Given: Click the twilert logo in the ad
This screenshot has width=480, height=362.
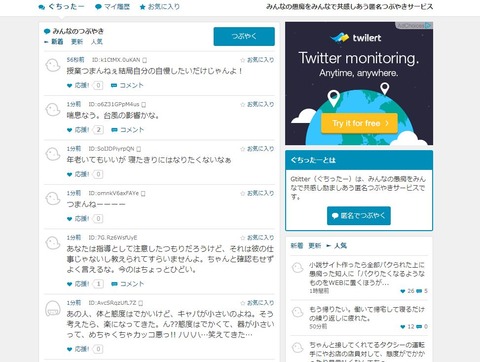Looking at the screenshot, I should click(356, 38).
